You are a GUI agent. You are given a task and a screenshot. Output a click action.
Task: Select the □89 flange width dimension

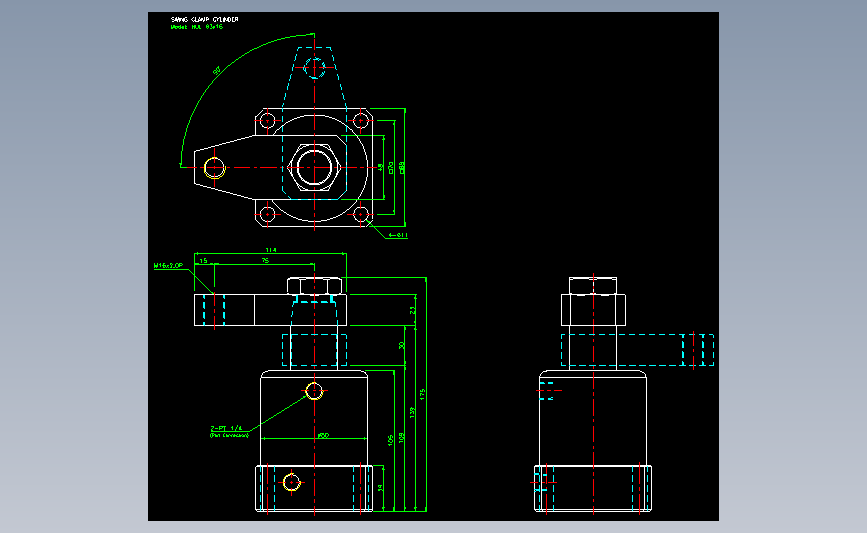(401, 168)
